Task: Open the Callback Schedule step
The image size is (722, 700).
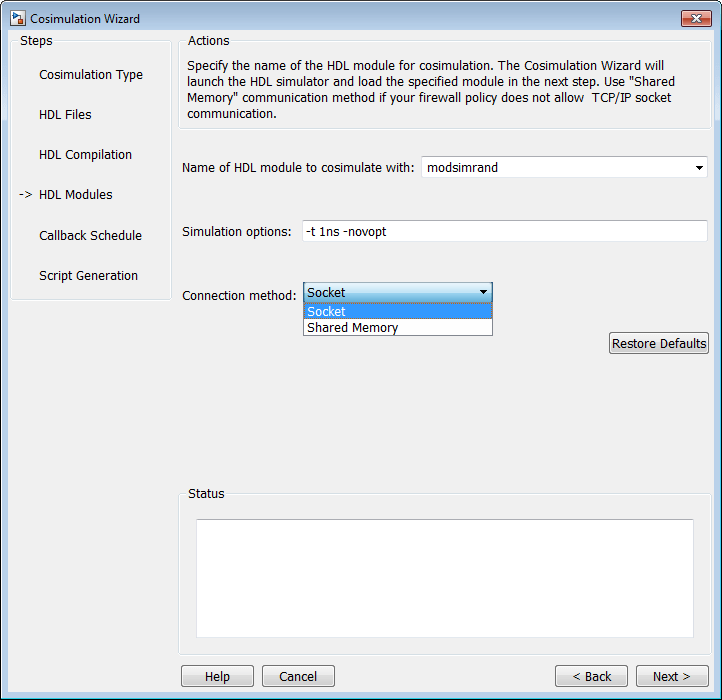Action: (x=90, y=236)
